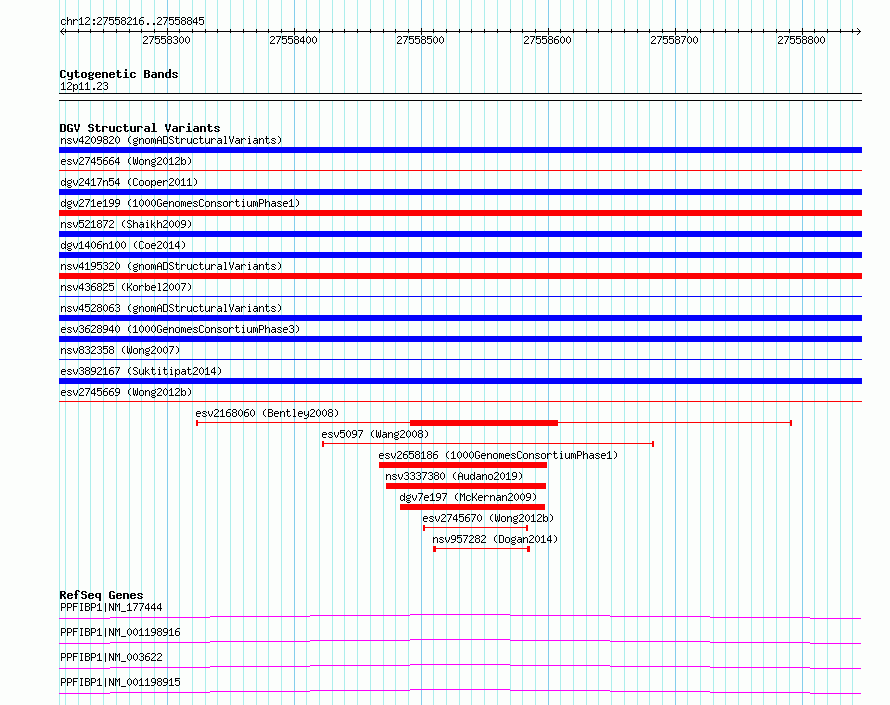Click PPFIBP1|NM_003622 transcript label

(x=111, y=657)
